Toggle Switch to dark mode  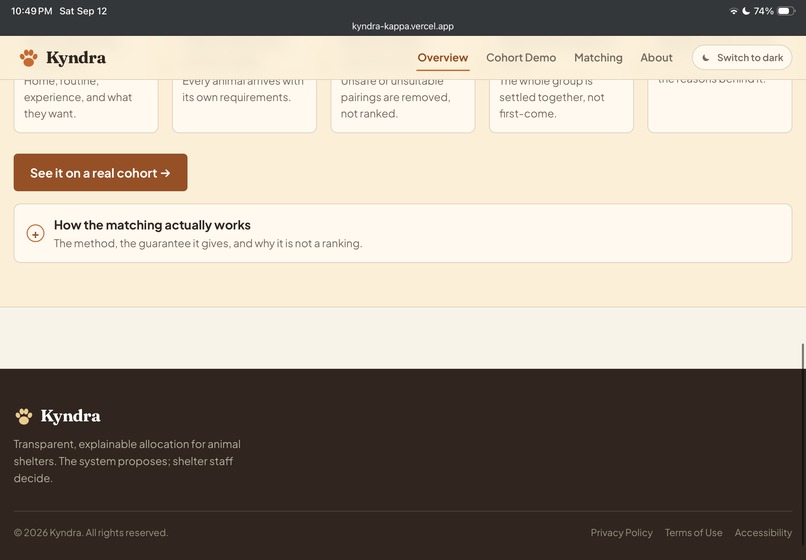(742, 58)
